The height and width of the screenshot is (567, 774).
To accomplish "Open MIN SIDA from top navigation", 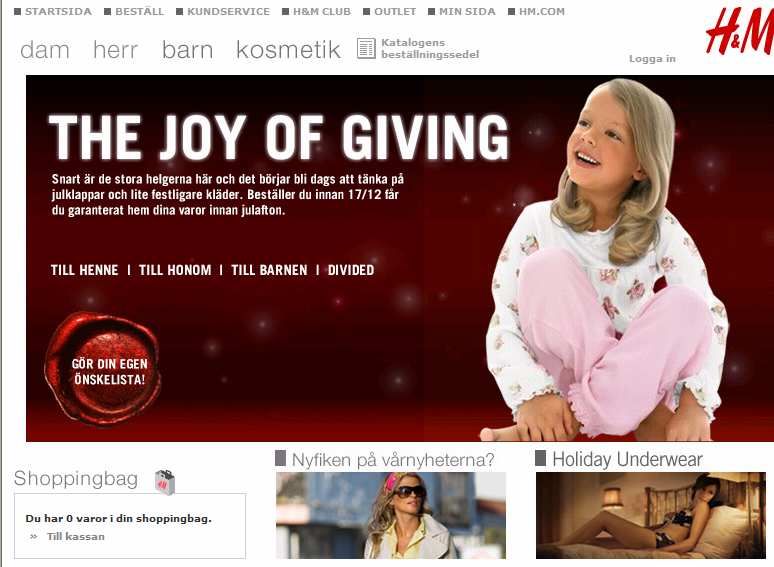I will click(467, 11).
